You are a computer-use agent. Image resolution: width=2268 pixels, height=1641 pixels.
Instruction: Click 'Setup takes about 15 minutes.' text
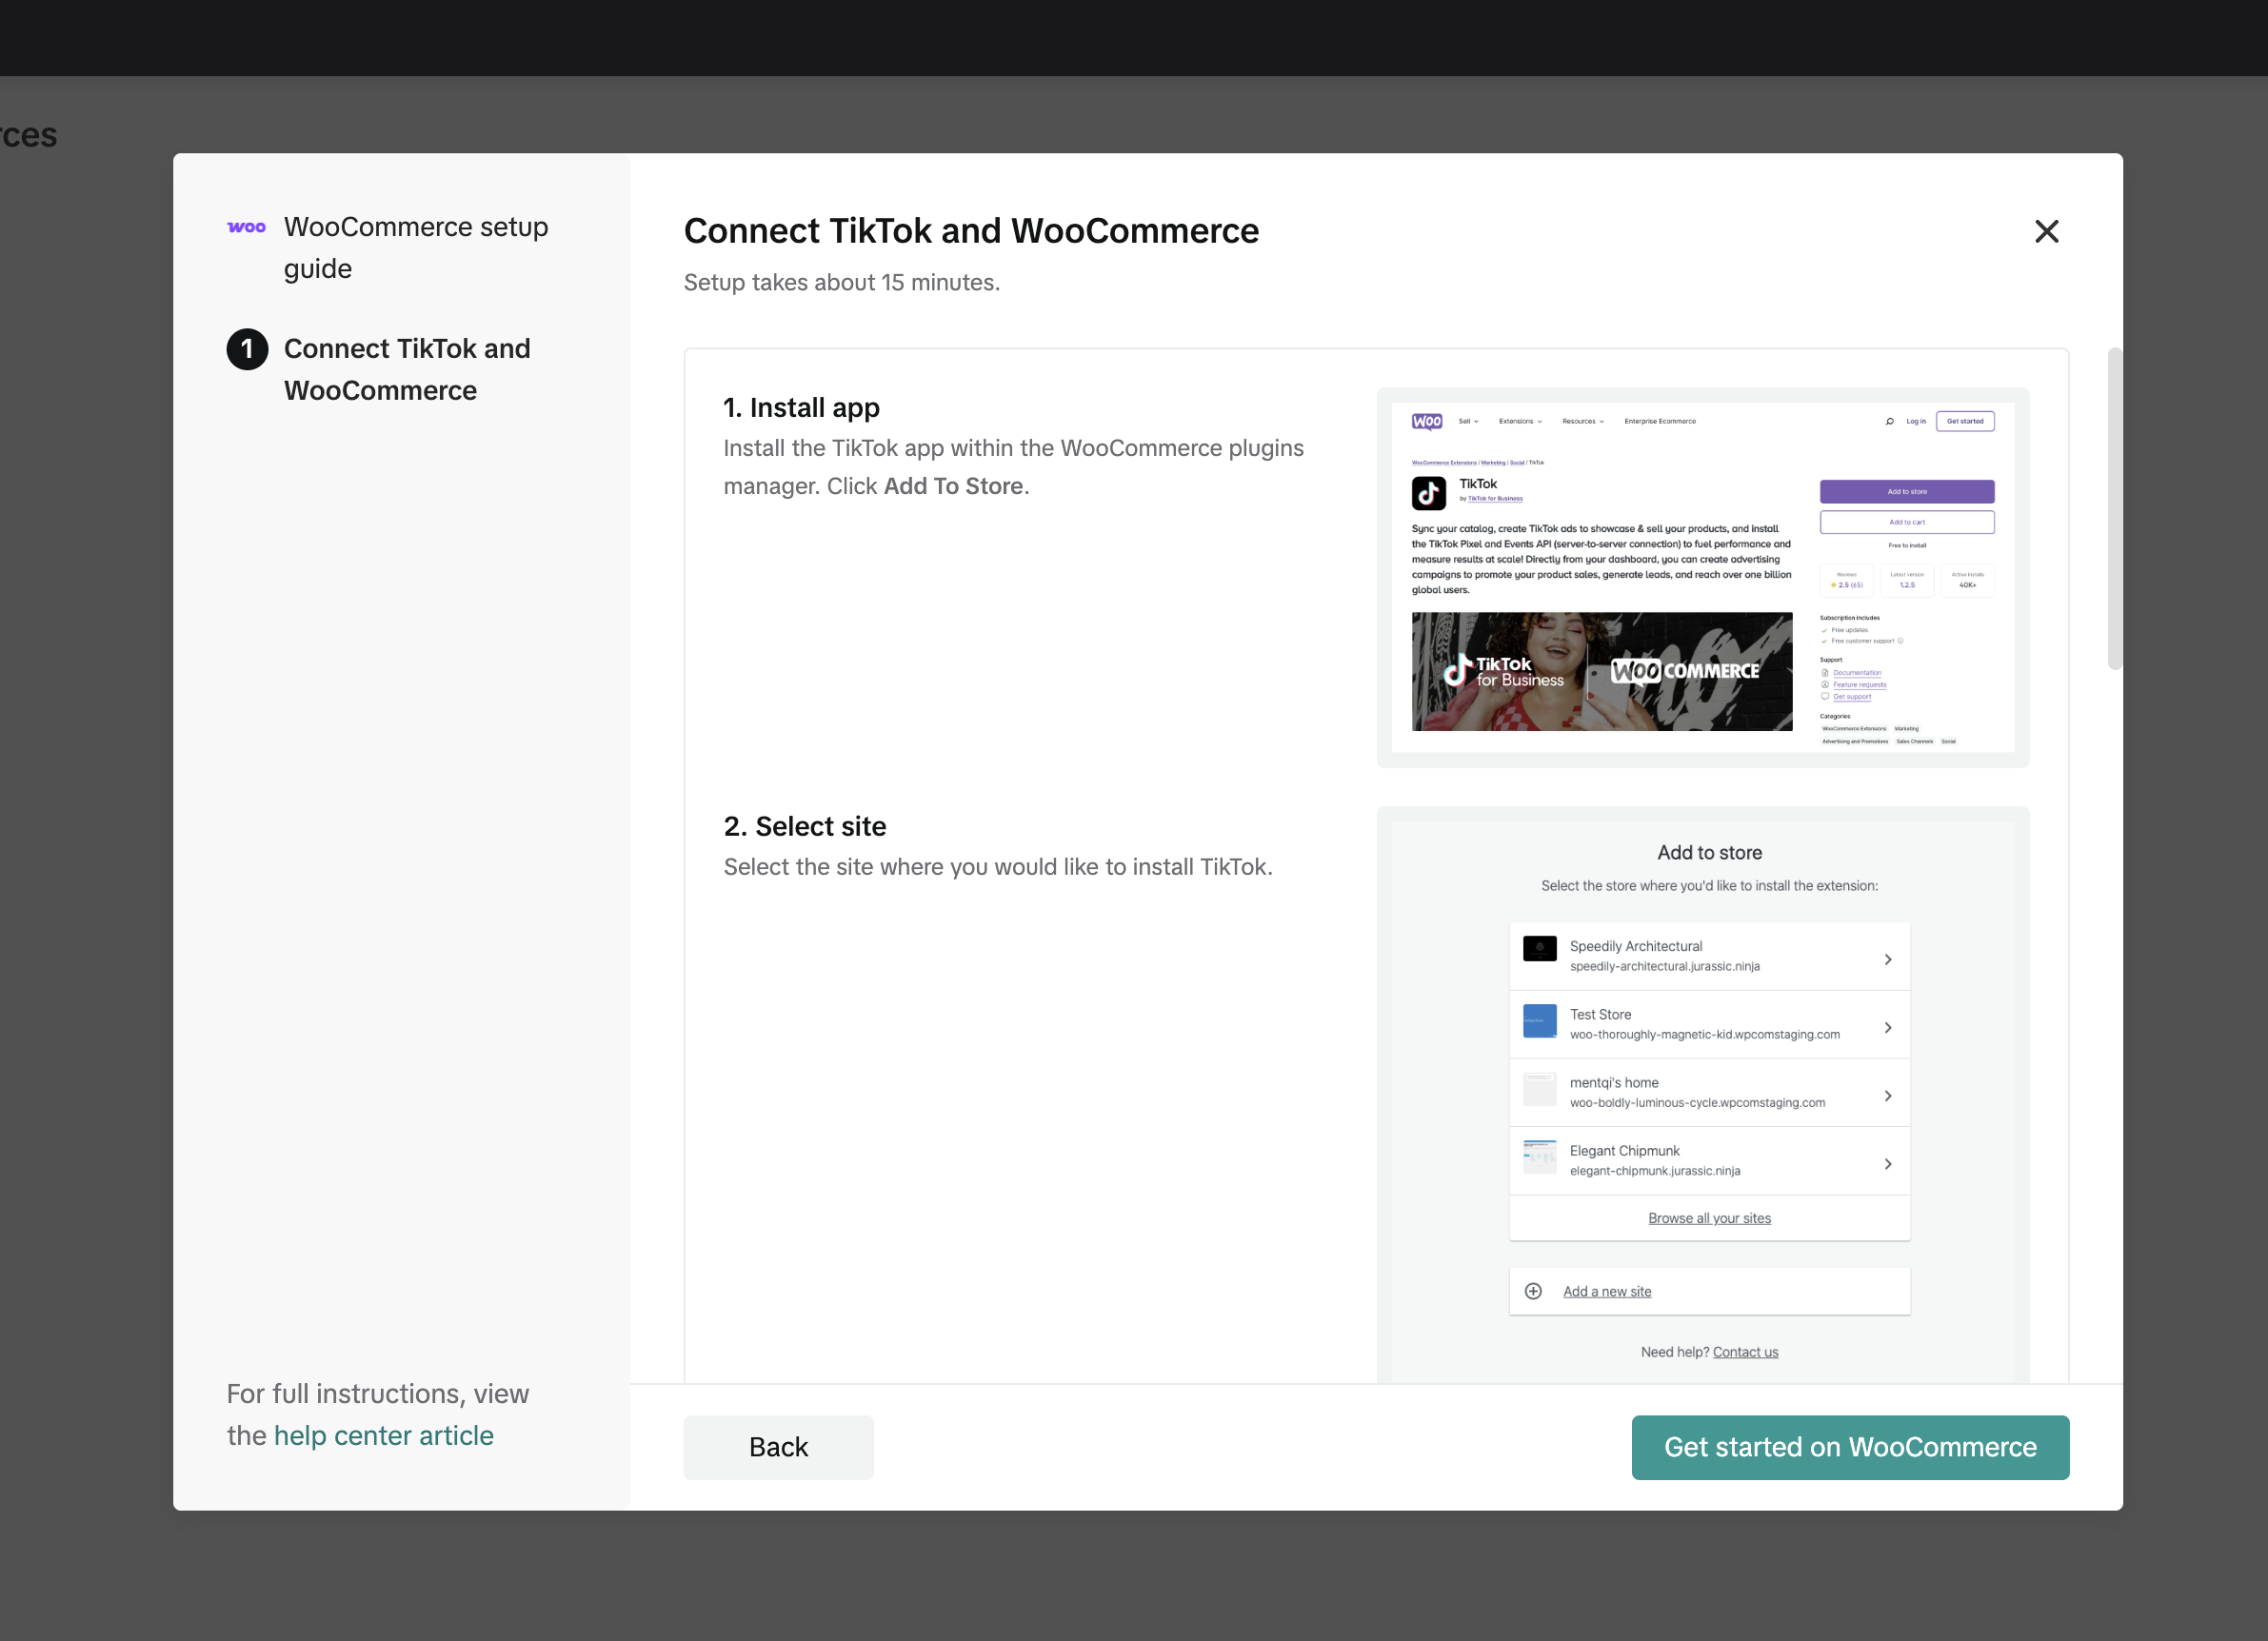[x=841, y=282]
